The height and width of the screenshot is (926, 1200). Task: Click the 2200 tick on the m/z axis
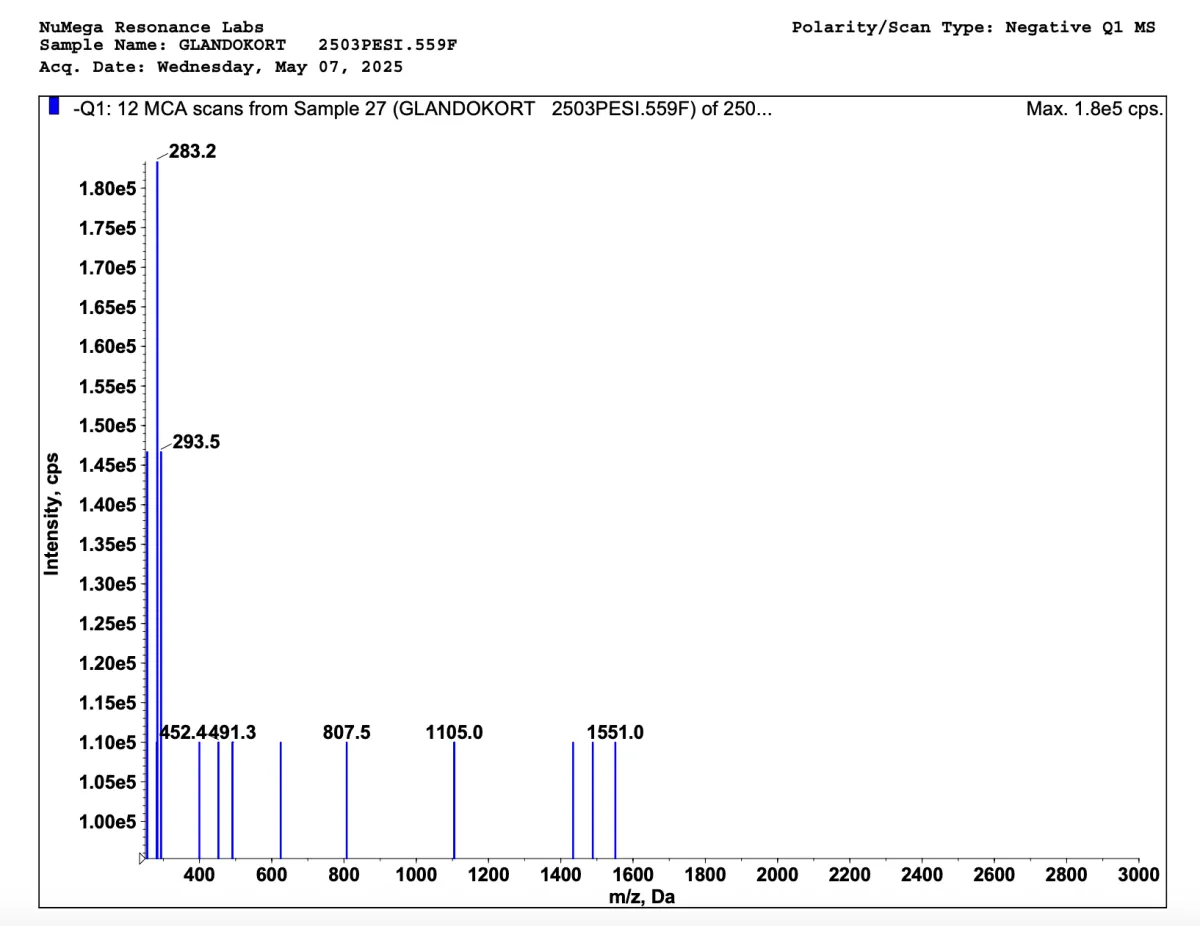(x=849, y=875)
